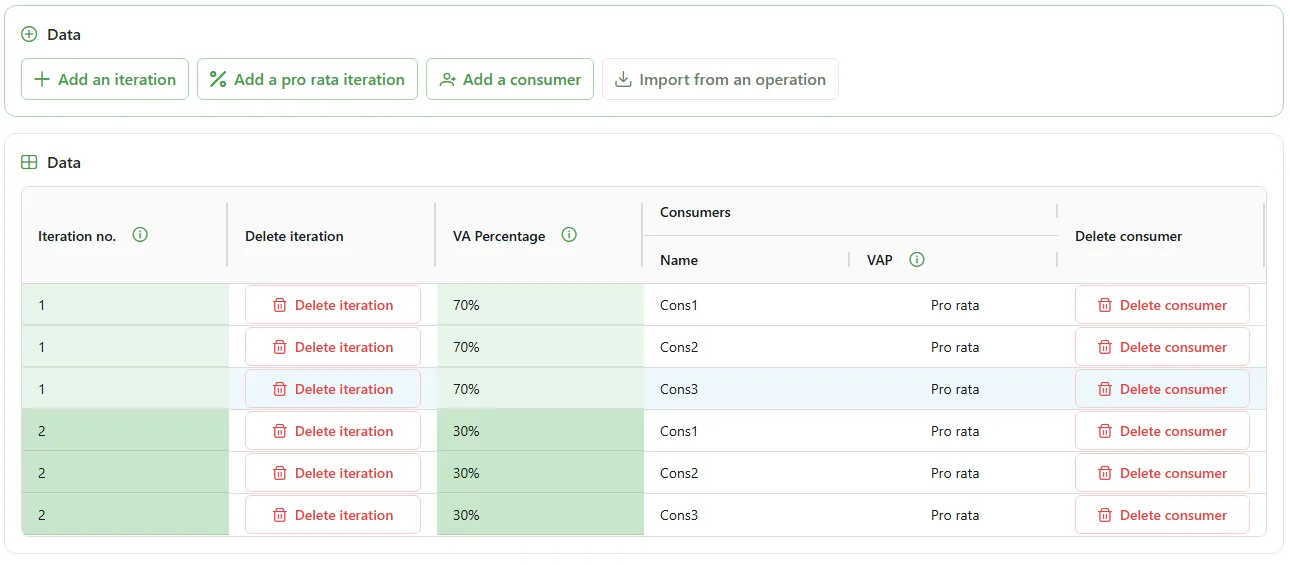Delete iteration 1 in the Cons1 row
Screen dimensions: 1290x565
(333, 305)
